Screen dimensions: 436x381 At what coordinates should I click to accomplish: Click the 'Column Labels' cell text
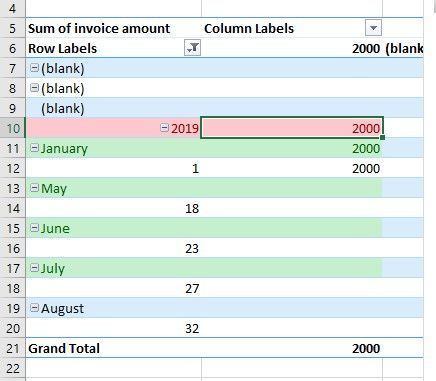249,28
